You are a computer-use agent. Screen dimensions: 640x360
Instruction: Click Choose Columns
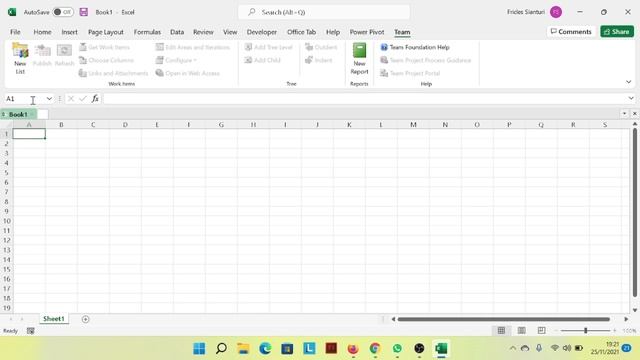pos(106,60)
